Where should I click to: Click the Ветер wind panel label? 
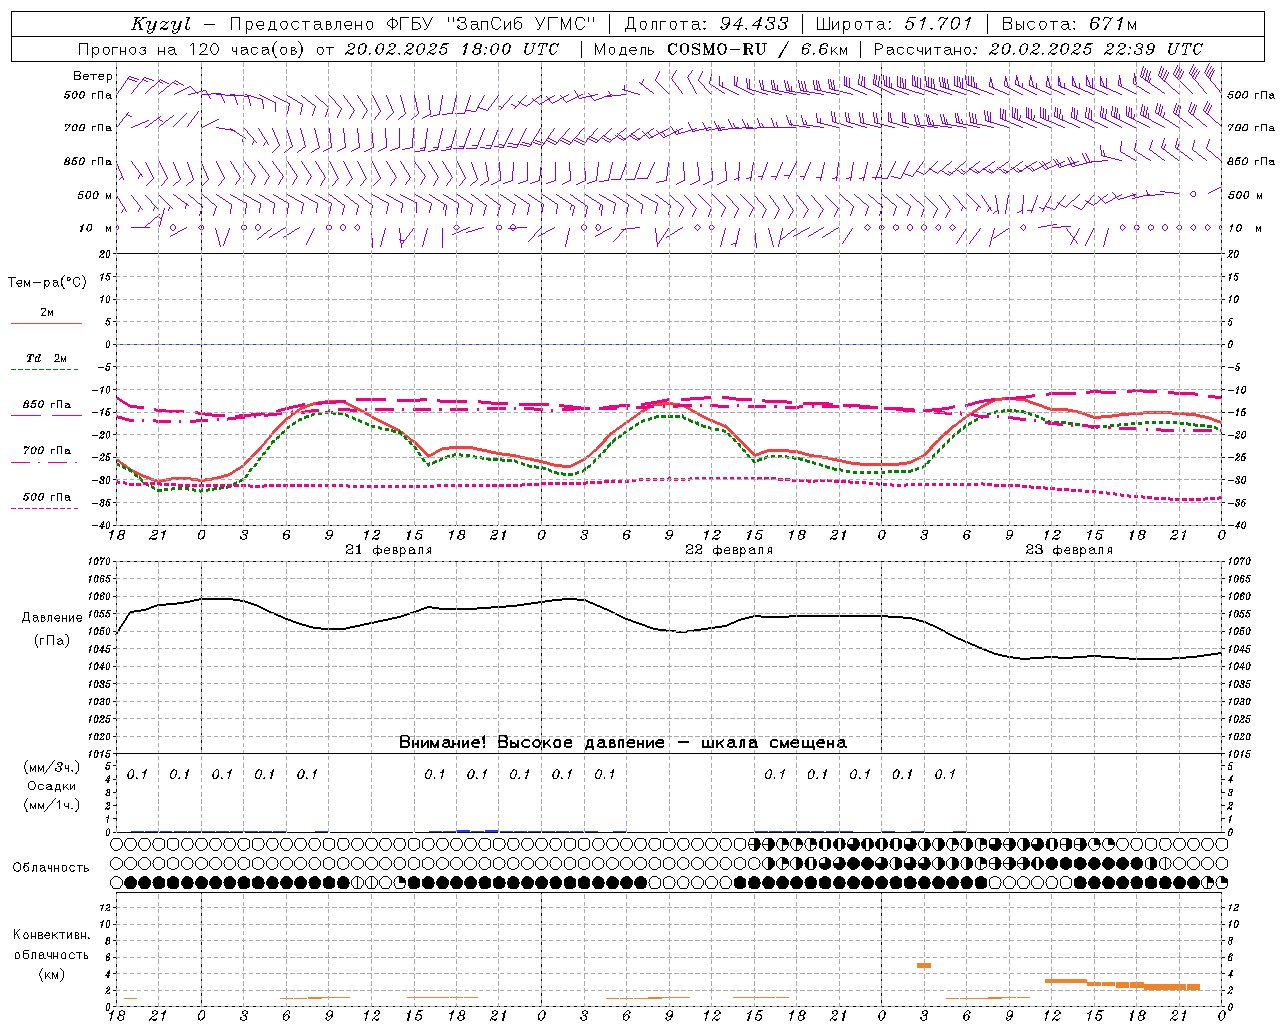pos(92,76)
